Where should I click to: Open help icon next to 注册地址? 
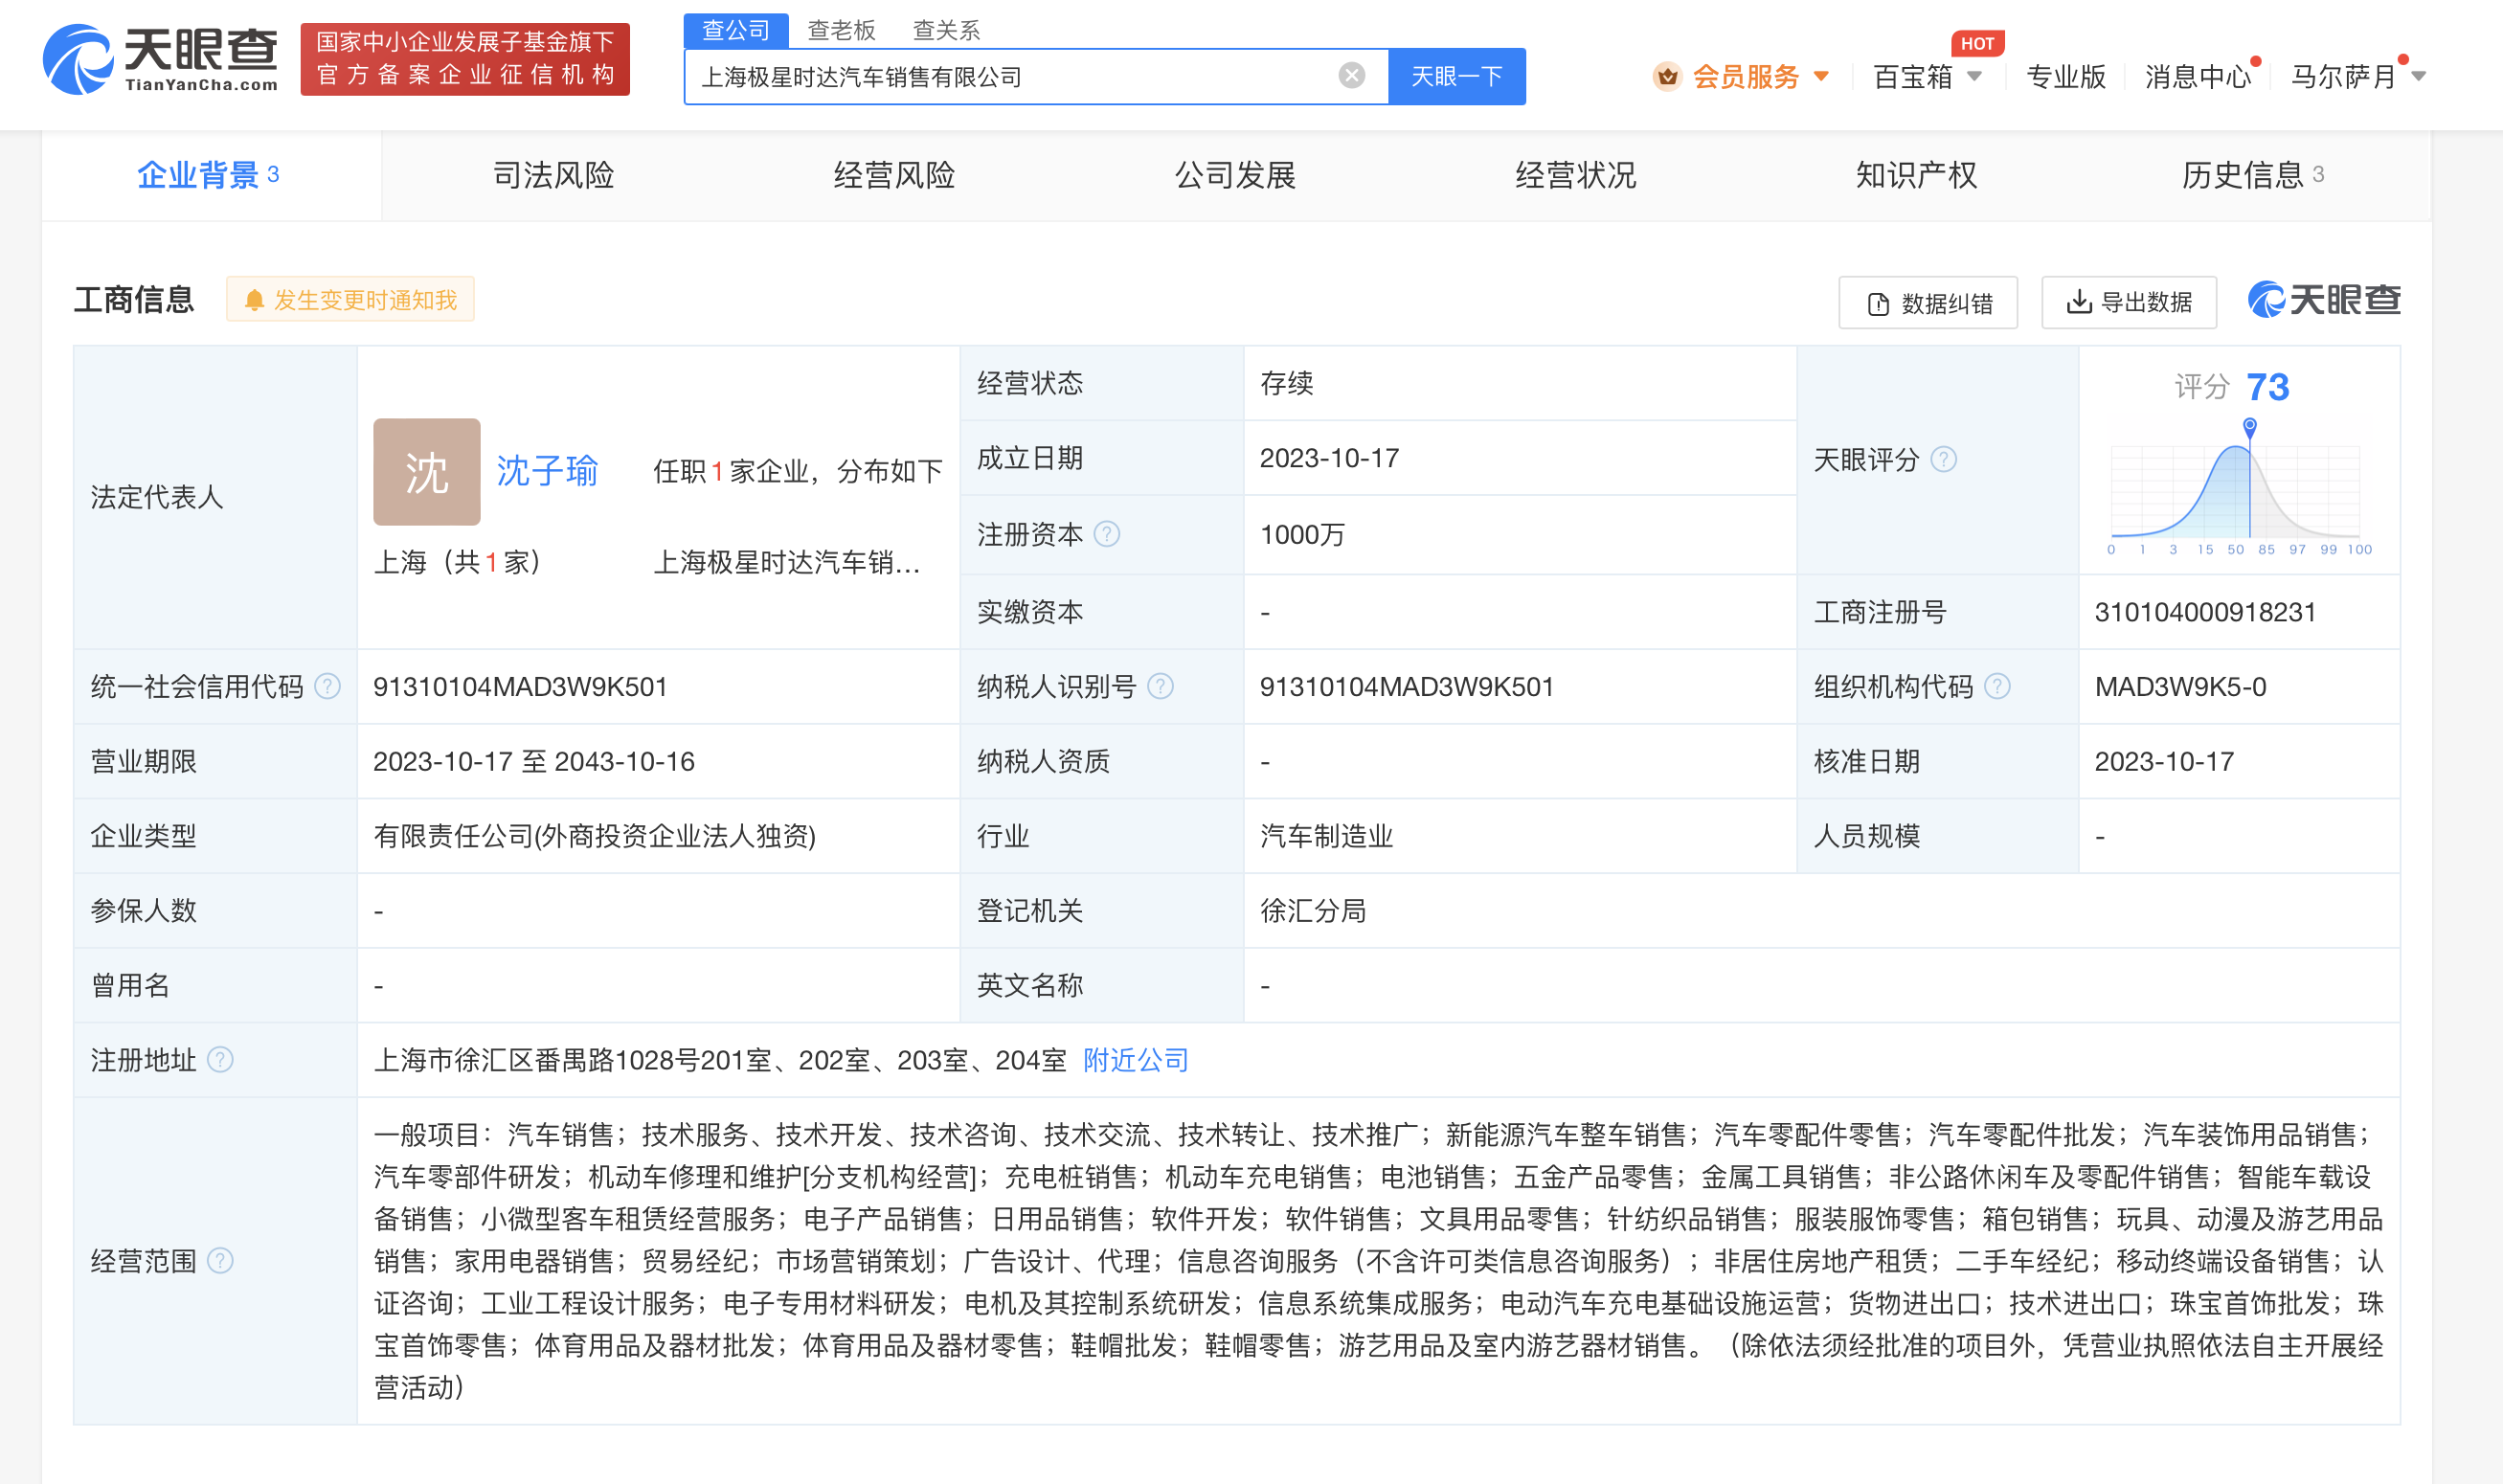220,1060
